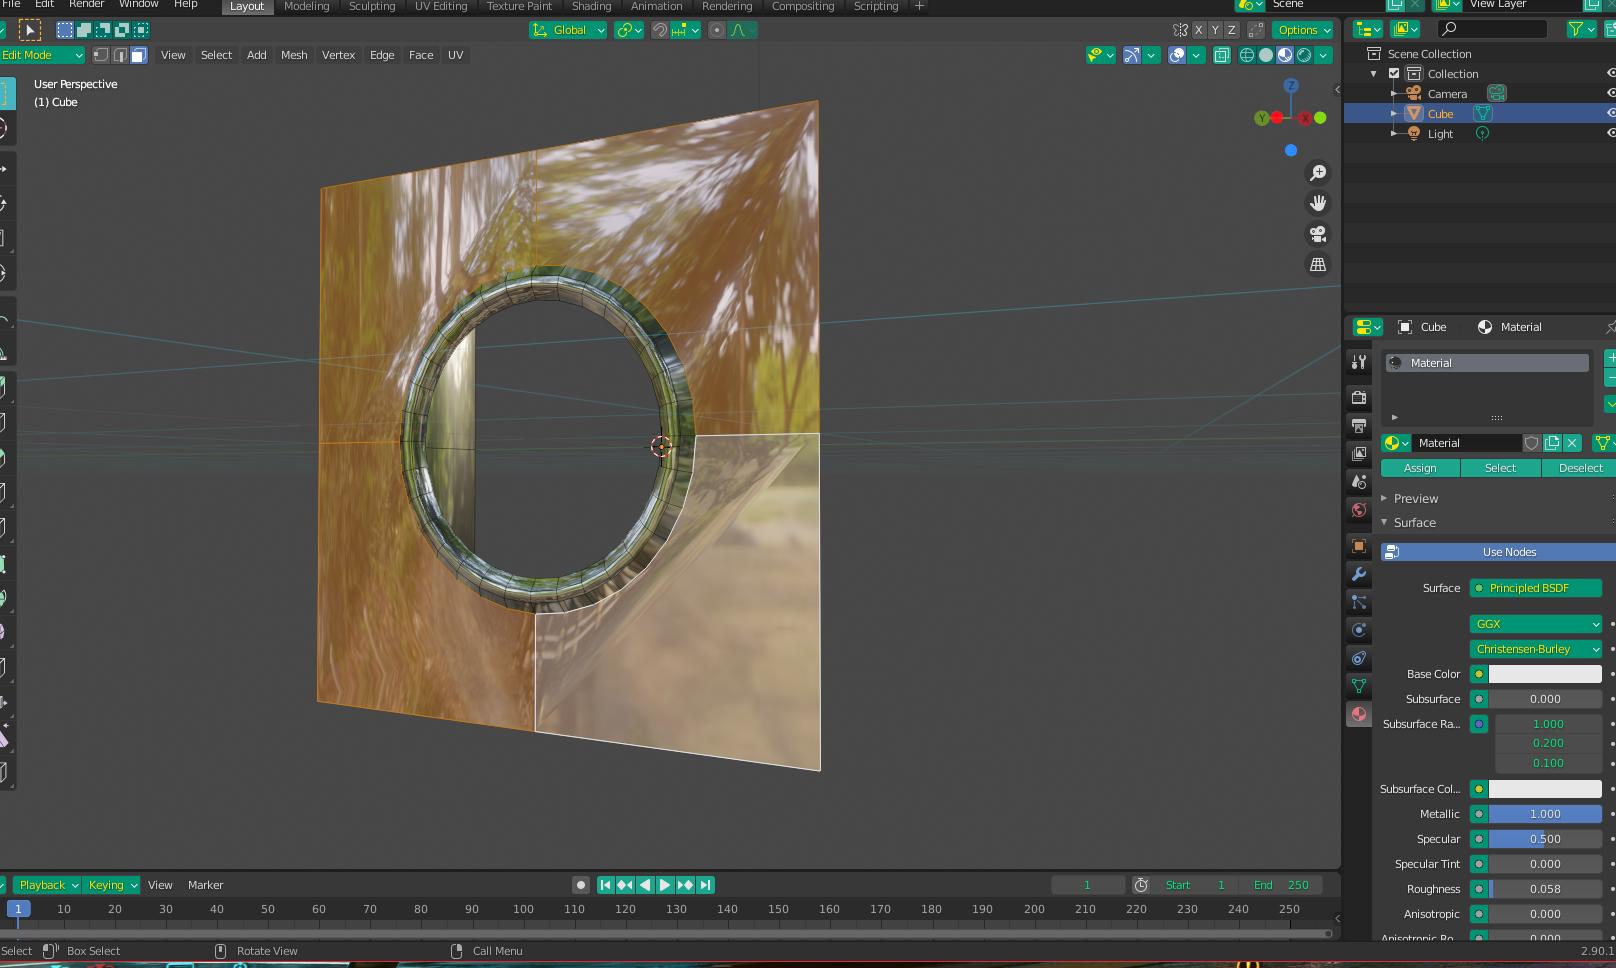The image size is (1616, 968).
Task: Click the pan view hand gizmo
Action: (x=1318, y=203)
